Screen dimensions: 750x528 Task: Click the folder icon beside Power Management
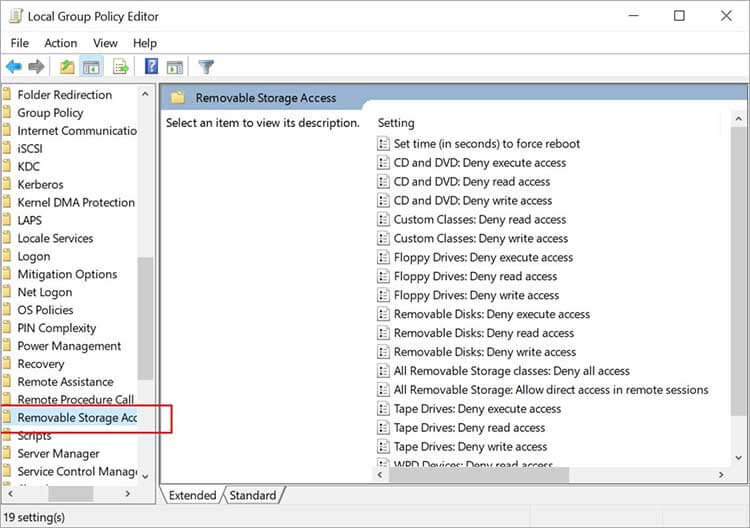[x=7, y=346]
